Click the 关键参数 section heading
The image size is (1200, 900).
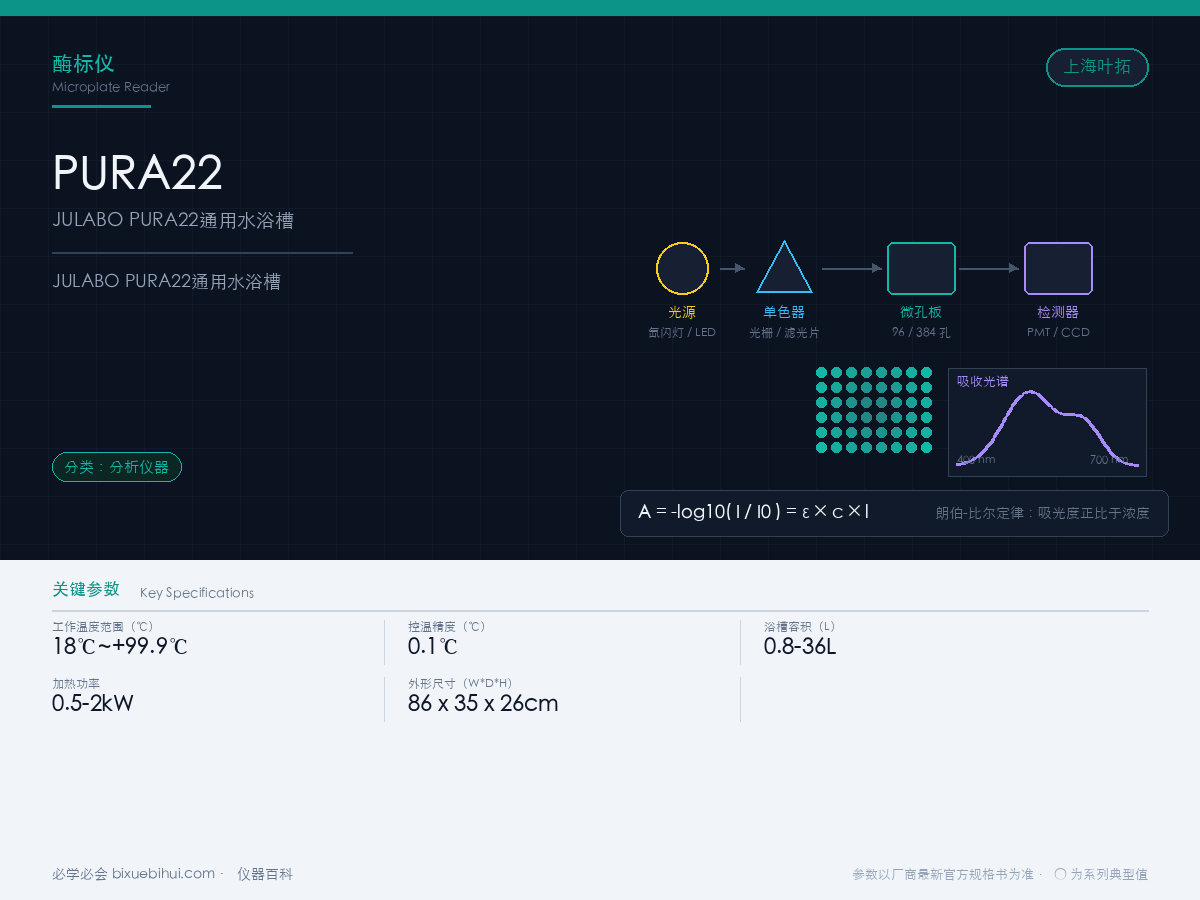[86, 589]
